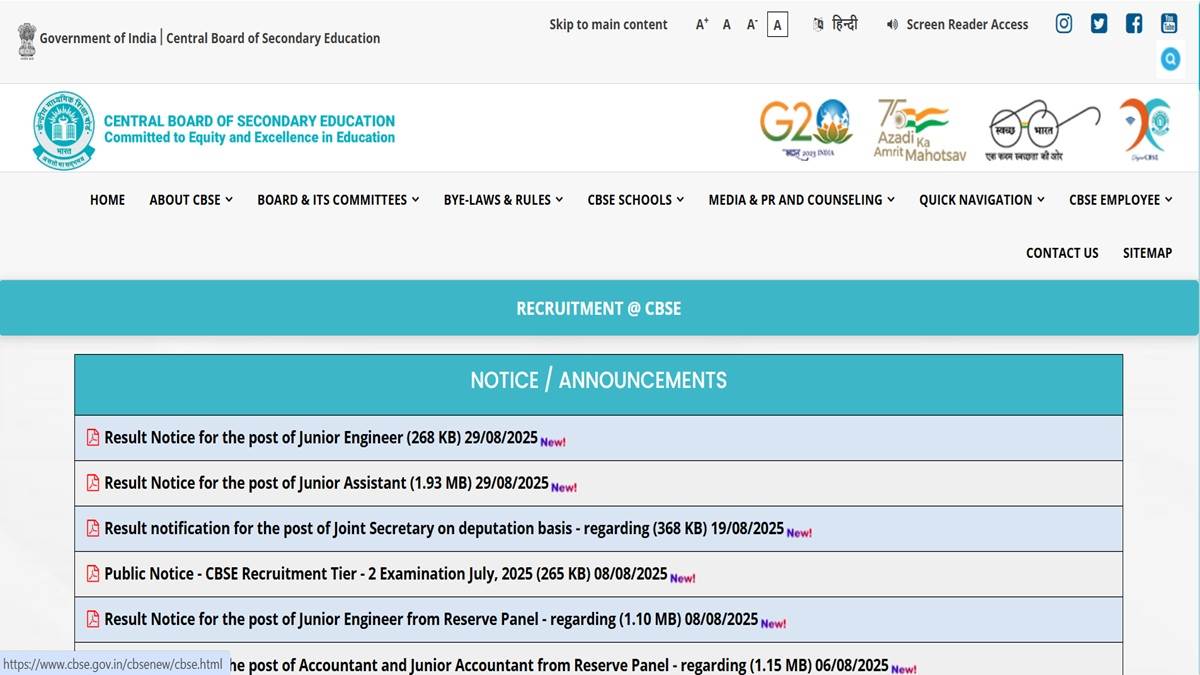Click Skip to main content link
The image size is (1200, 675).
click(x=608, y=25)
